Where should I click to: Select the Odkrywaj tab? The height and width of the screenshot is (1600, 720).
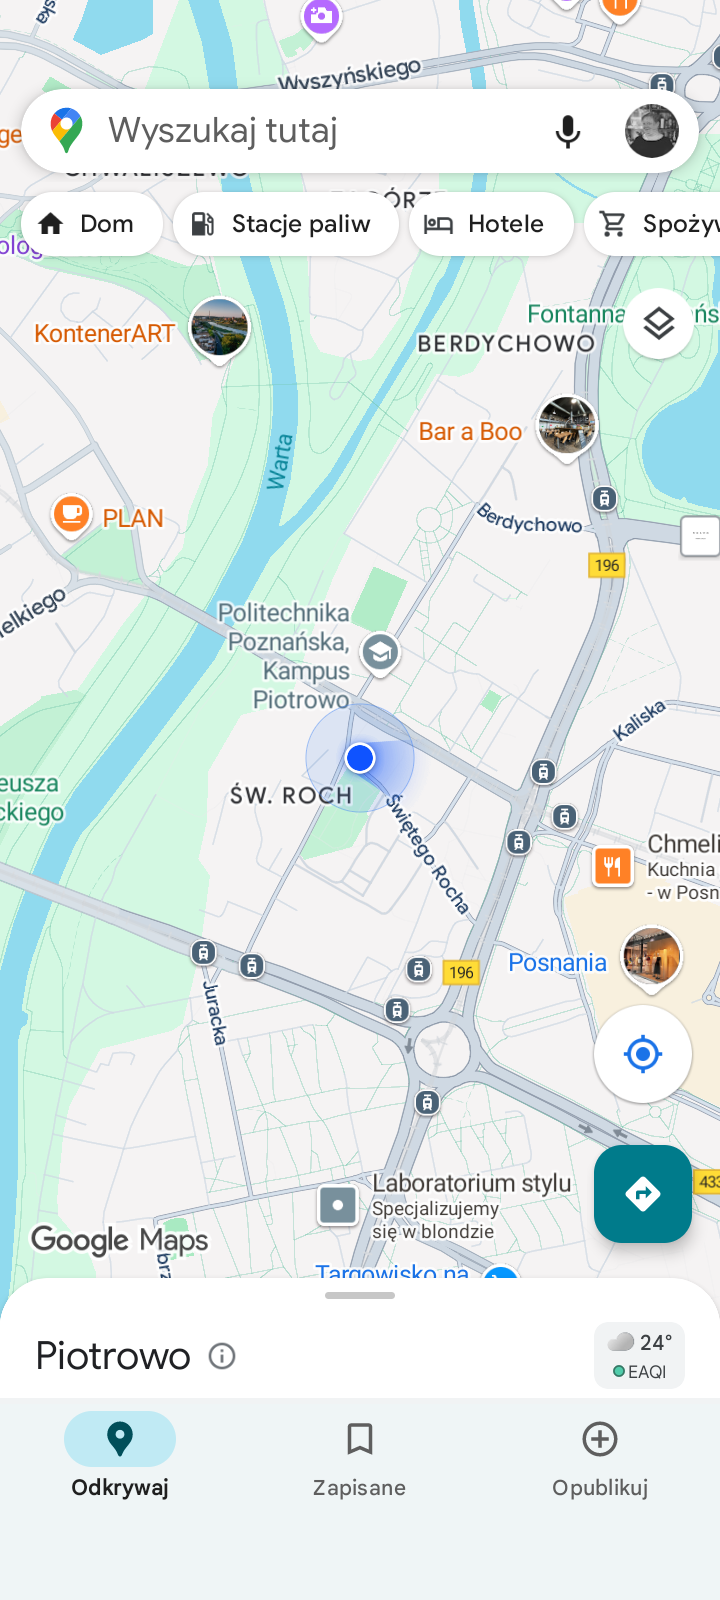click(120, 1460)
